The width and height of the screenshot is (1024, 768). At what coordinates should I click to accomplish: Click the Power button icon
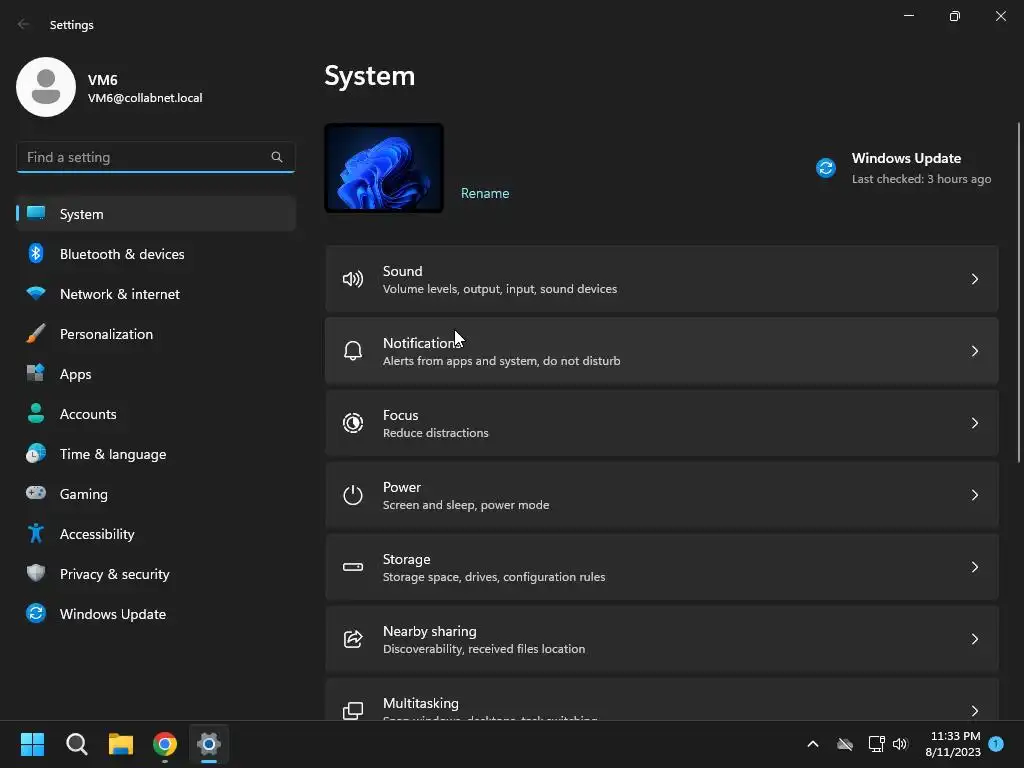click(353, 494)
